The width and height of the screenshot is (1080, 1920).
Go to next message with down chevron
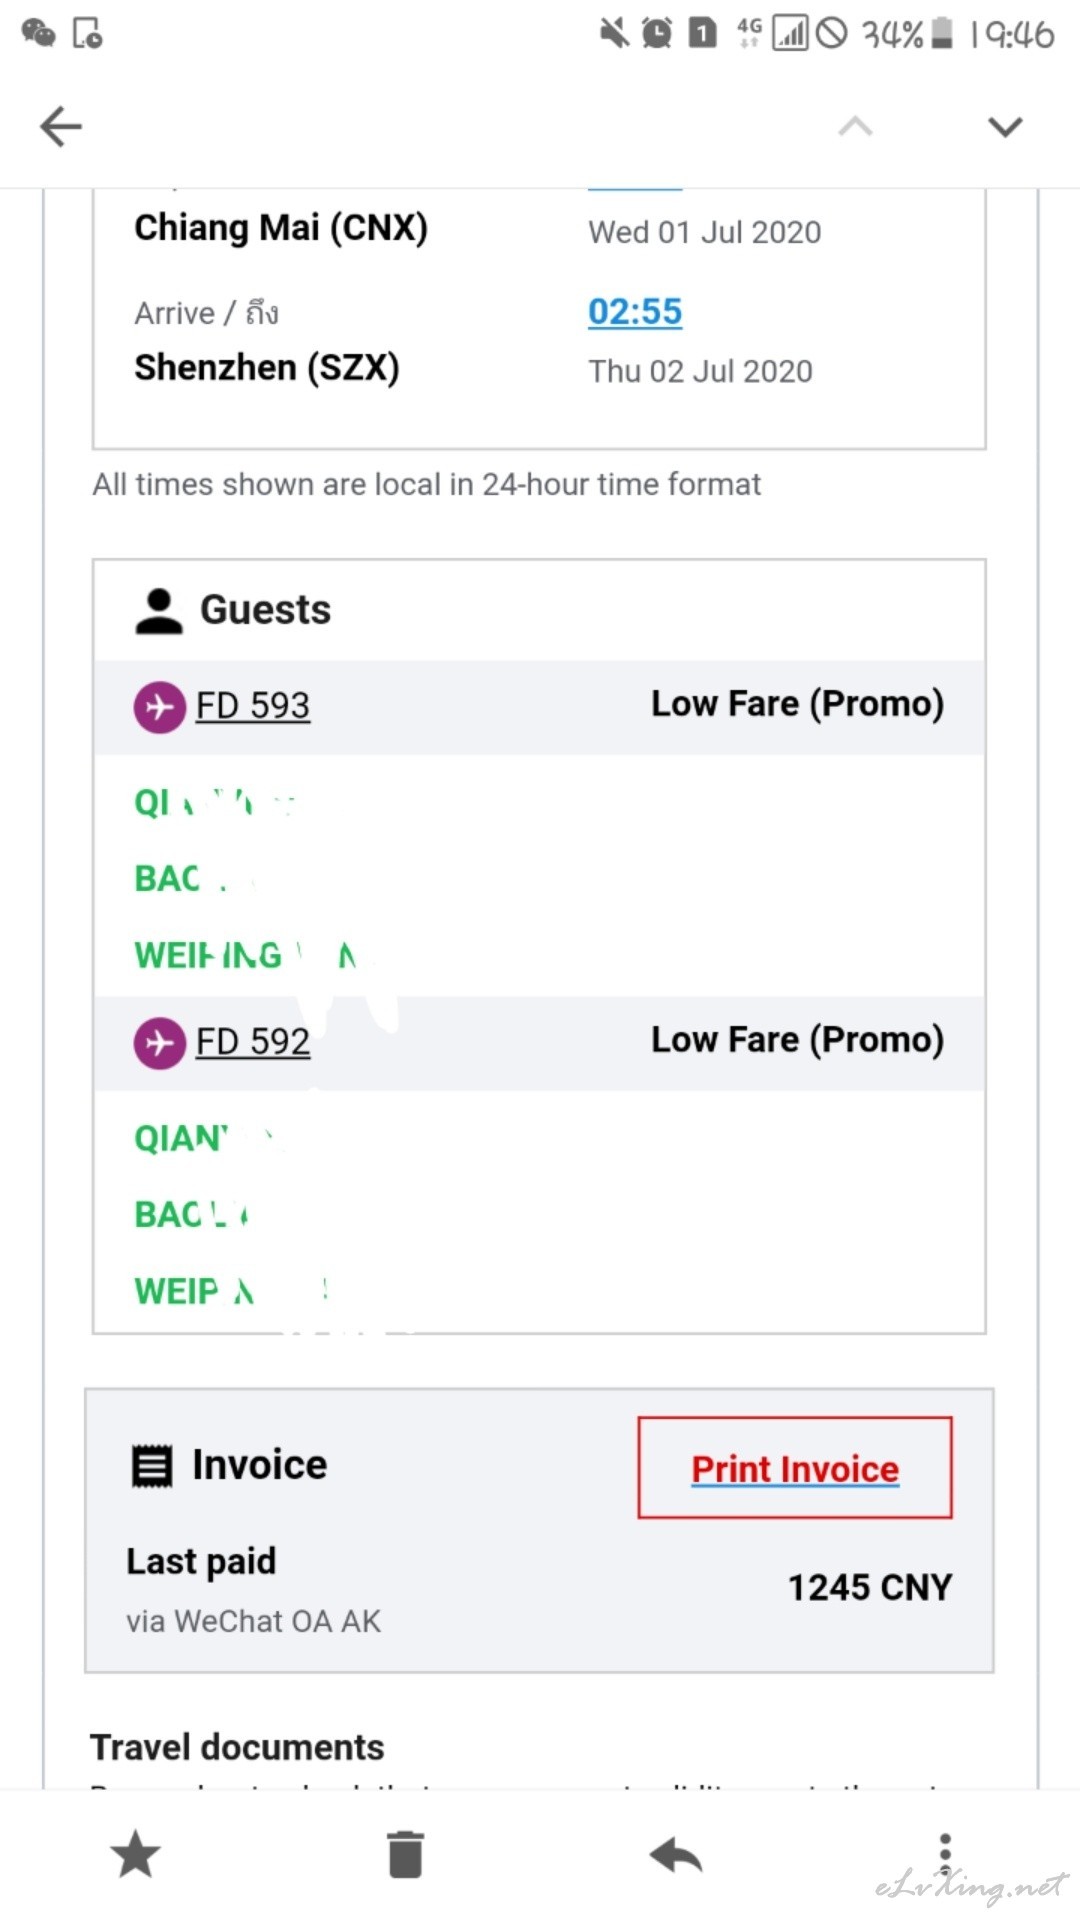[x=1004, y=127]
